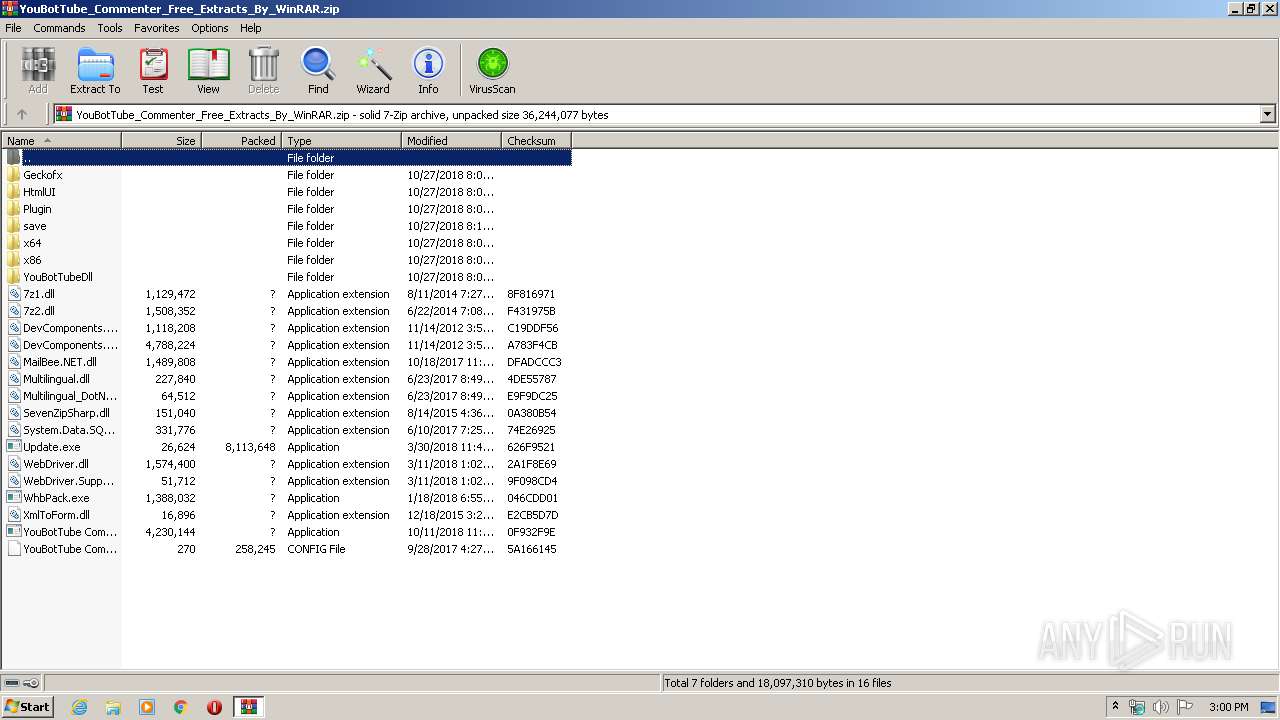Select the x64 folder
Image resolution: width=1280 pixels, height=720 pixels.
coord(287,243)
